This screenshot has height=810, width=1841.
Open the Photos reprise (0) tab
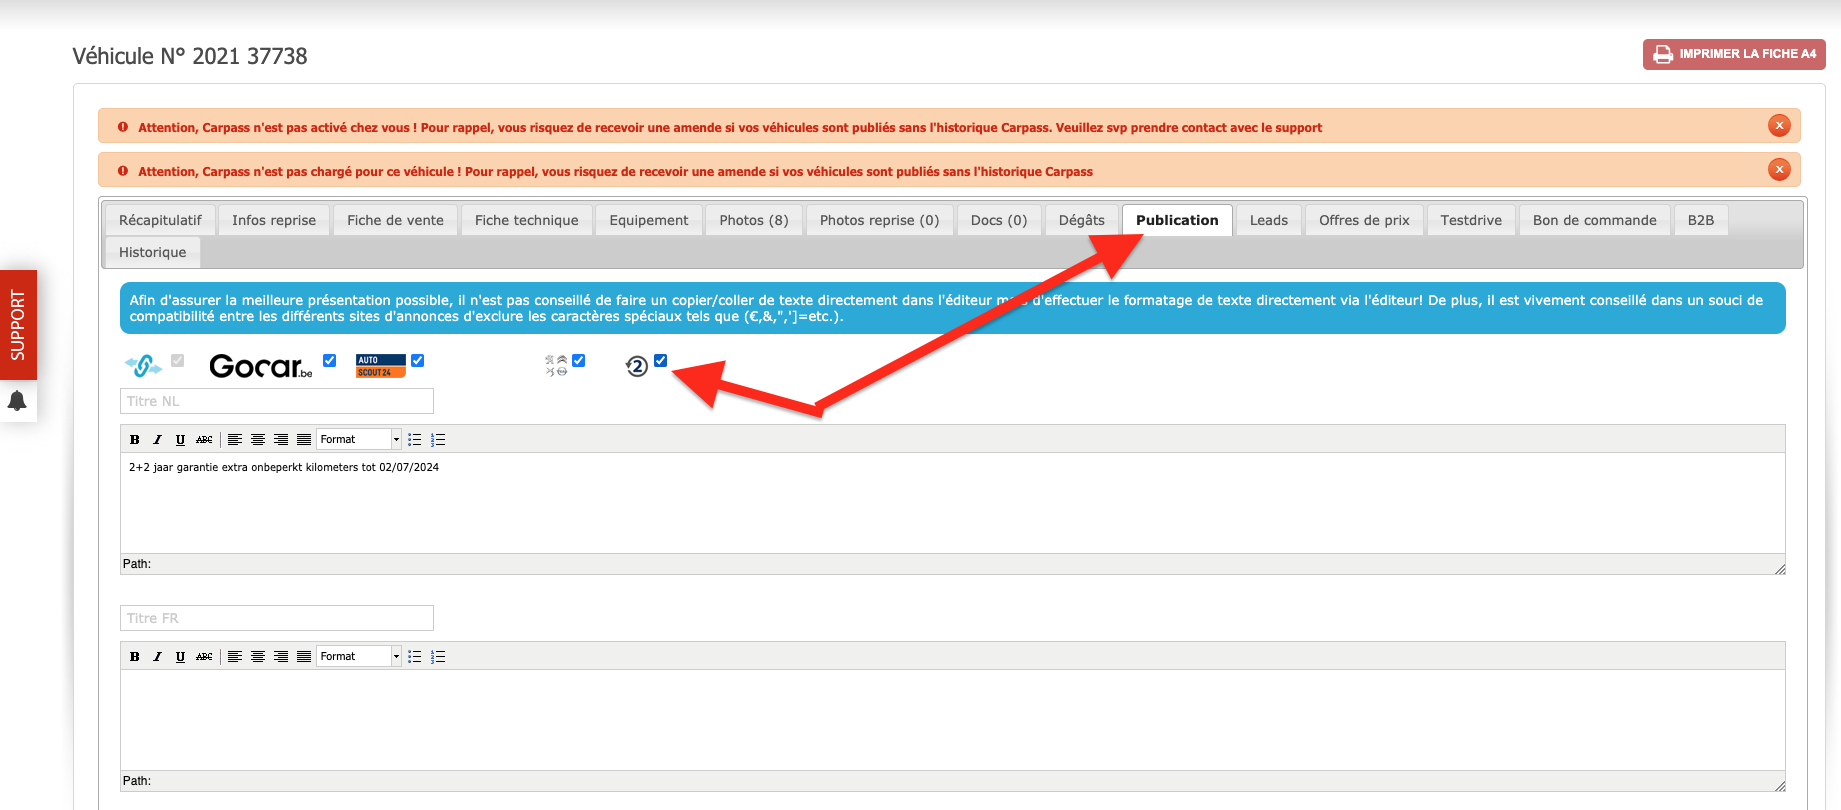[880, 220]
